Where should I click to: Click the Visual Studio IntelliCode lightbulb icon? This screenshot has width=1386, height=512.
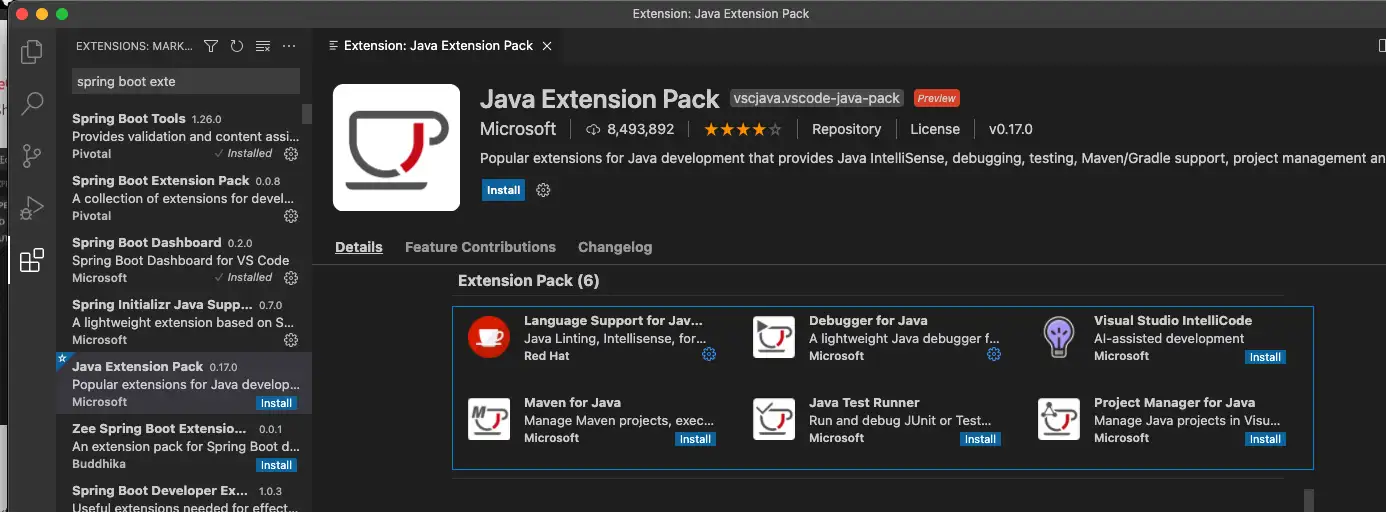click(x=1059, y=337)
